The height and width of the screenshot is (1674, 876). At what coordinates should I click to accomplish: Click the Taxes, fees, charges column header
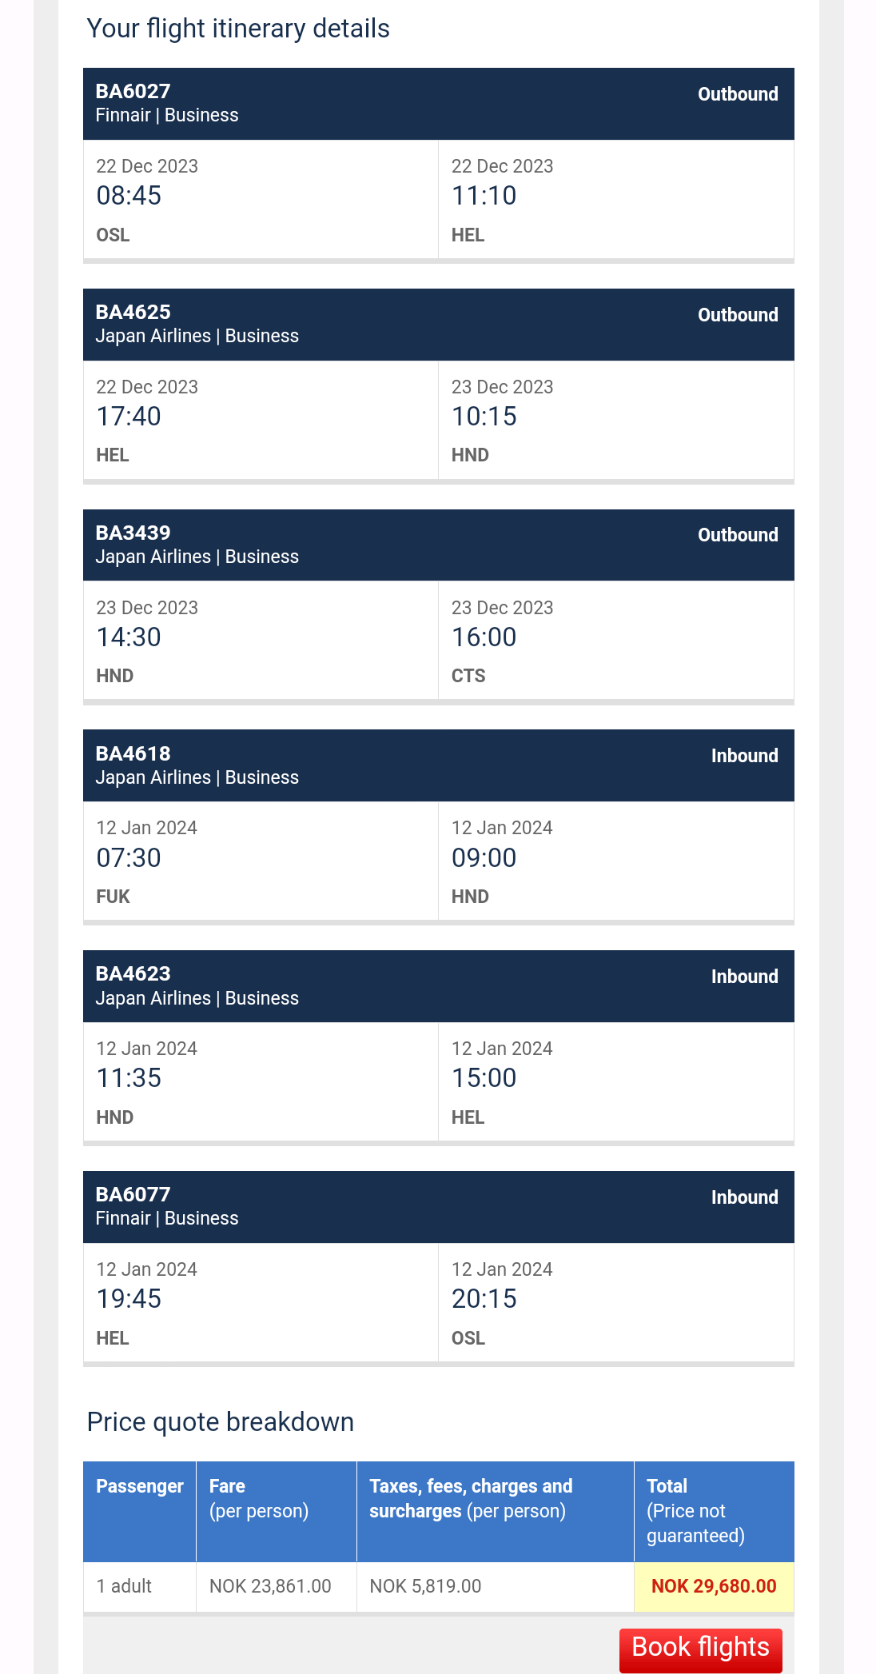tap(495, 1512)
